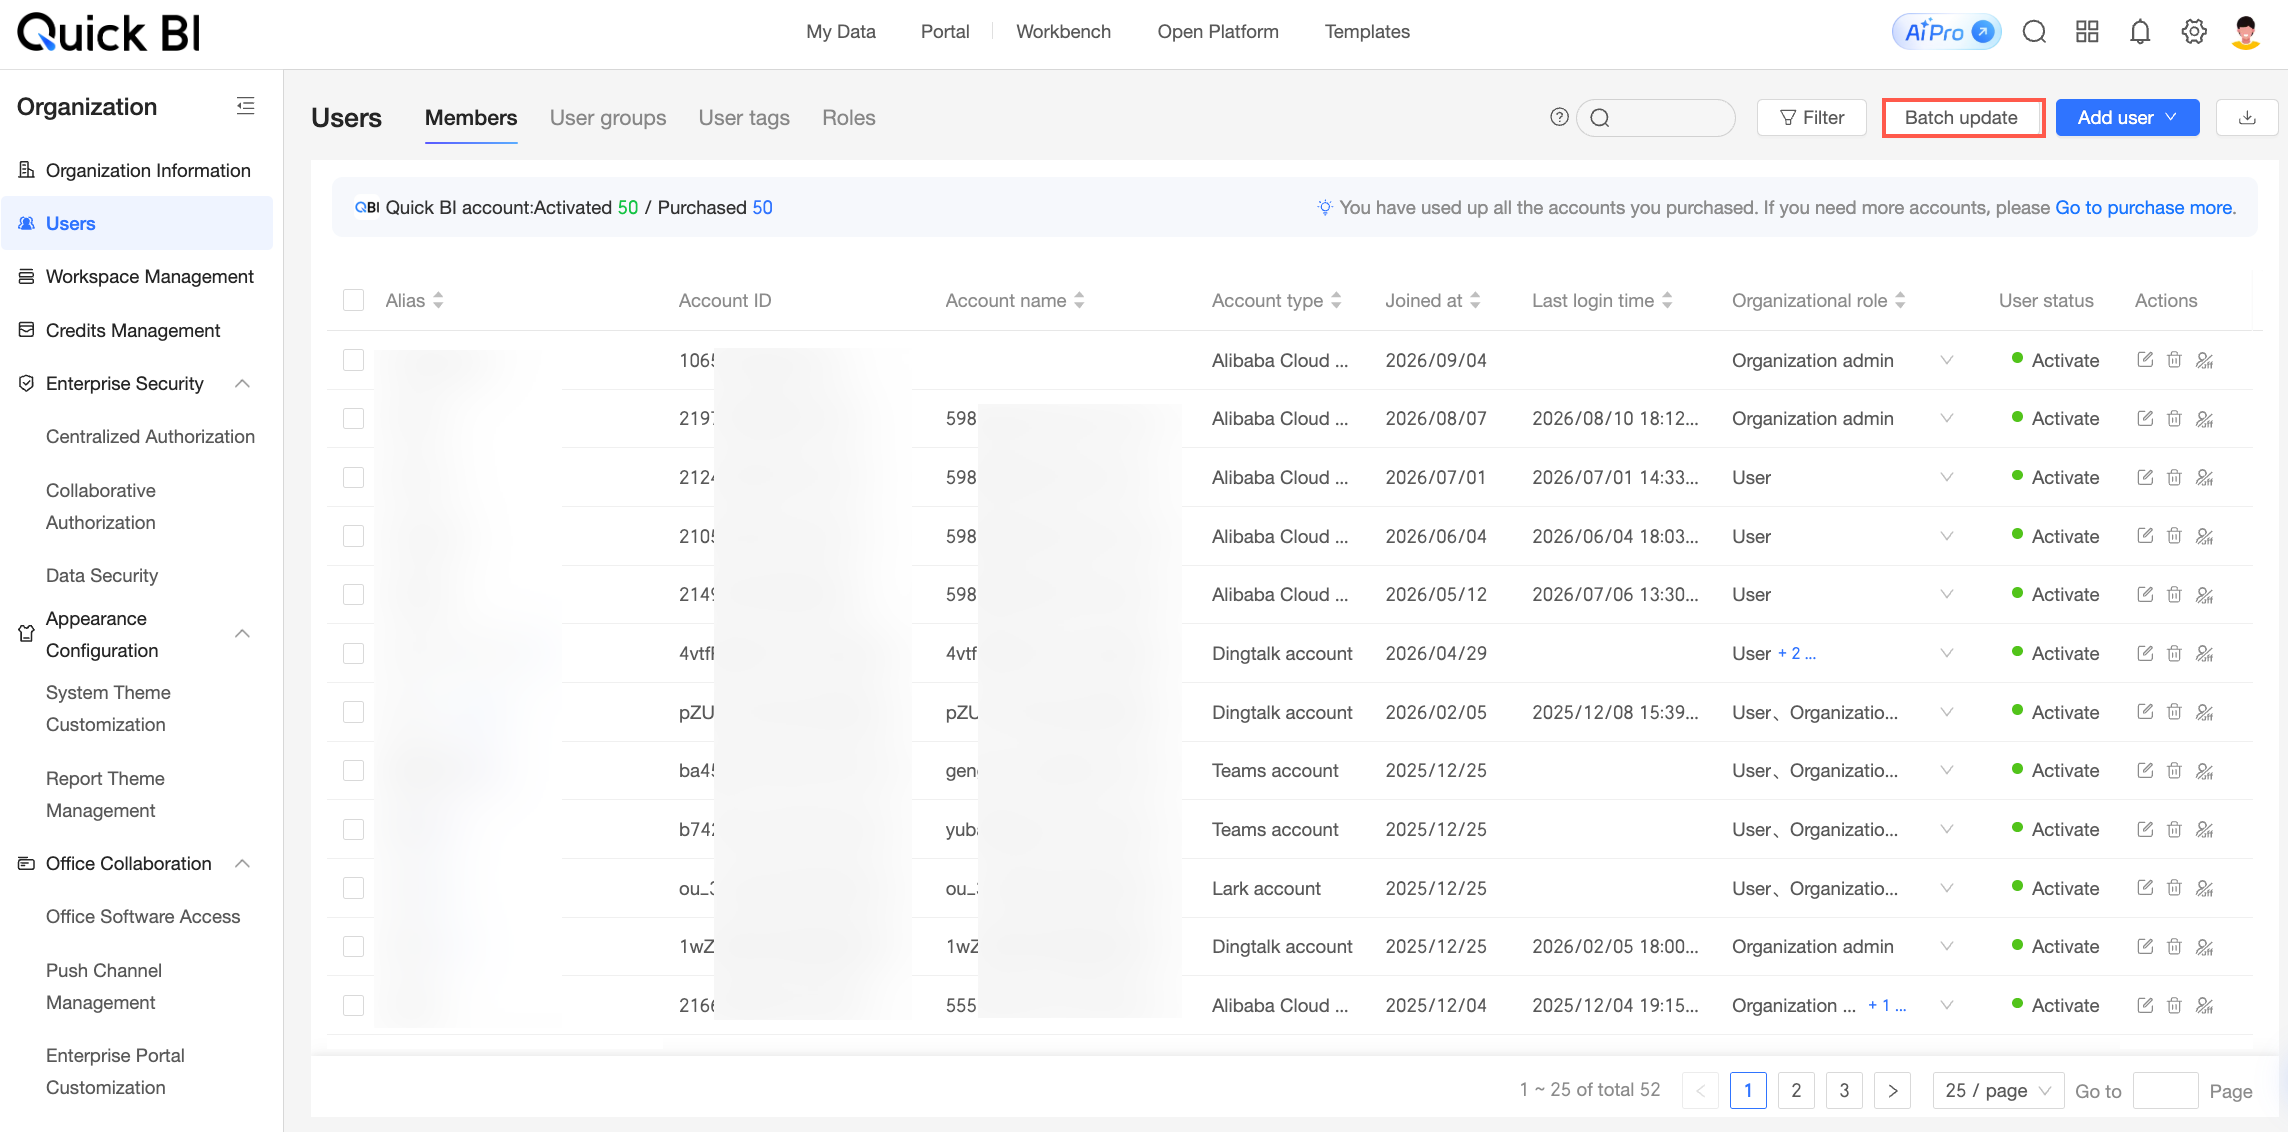The height and width of the screenshot is (1132, 2288).
Task: Check the row joined 2026/09/04
Action: coord(353,360)
